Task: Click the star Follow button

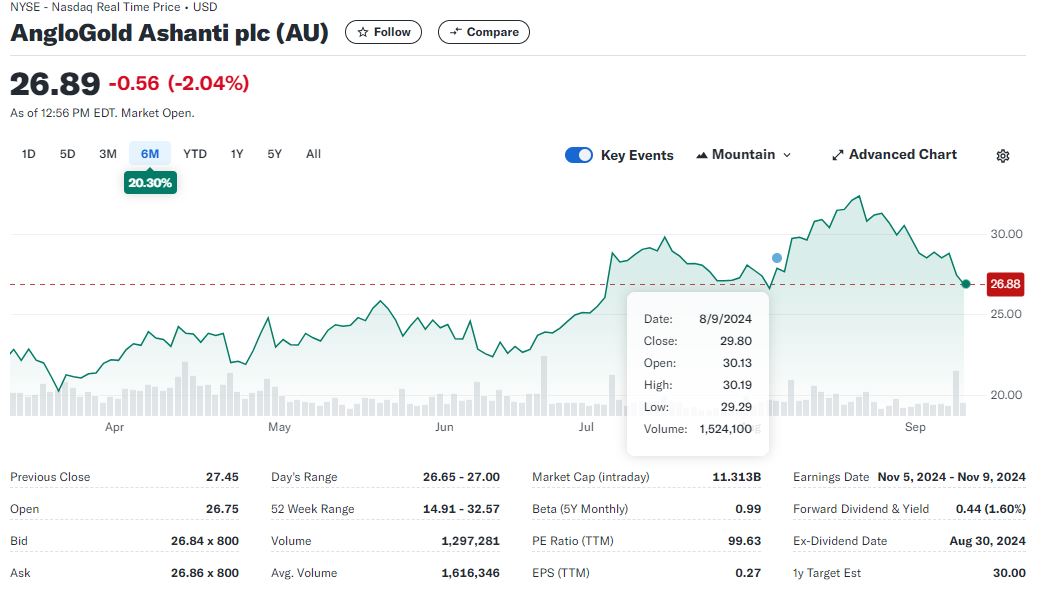Action: coord(384,32)
